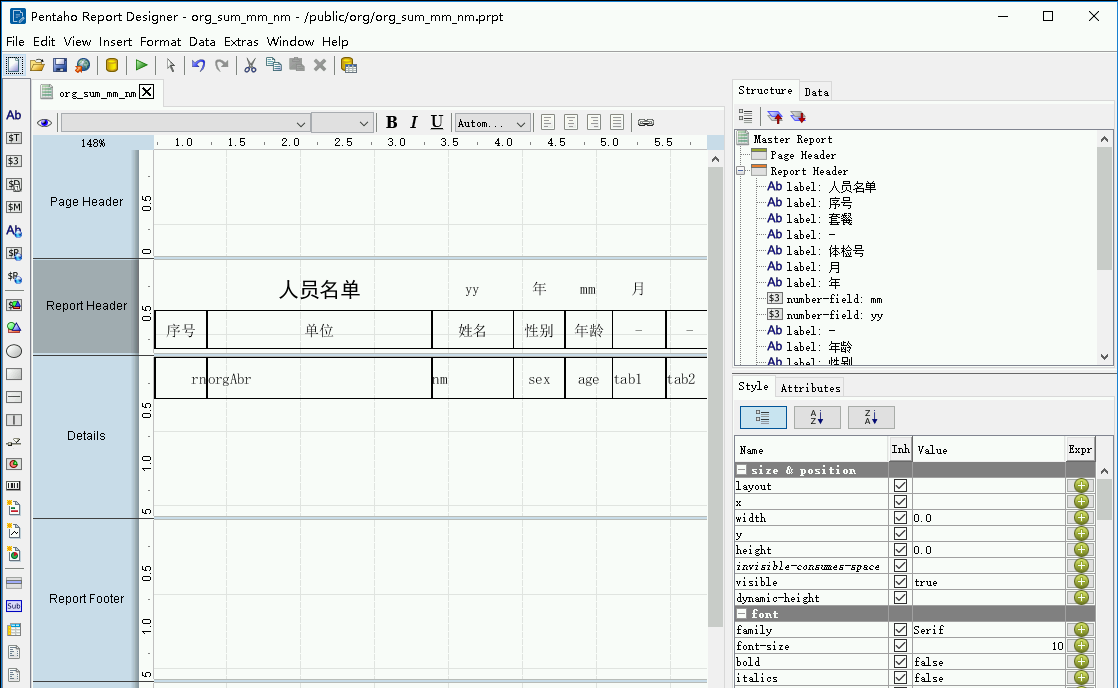Pick the message-field ($M) palette element
The image size is (1118, 688).
(x=14, y=207)
